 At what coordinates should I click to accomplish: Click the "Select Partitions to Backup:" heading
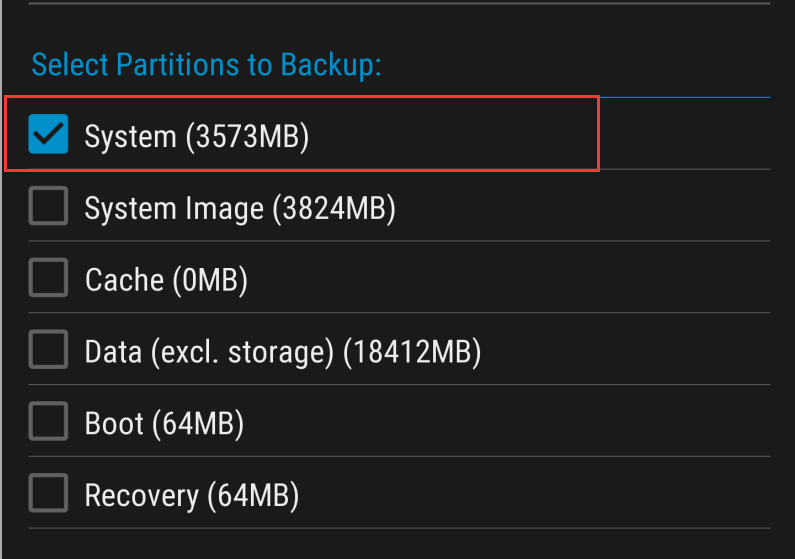tap(207, 65)
